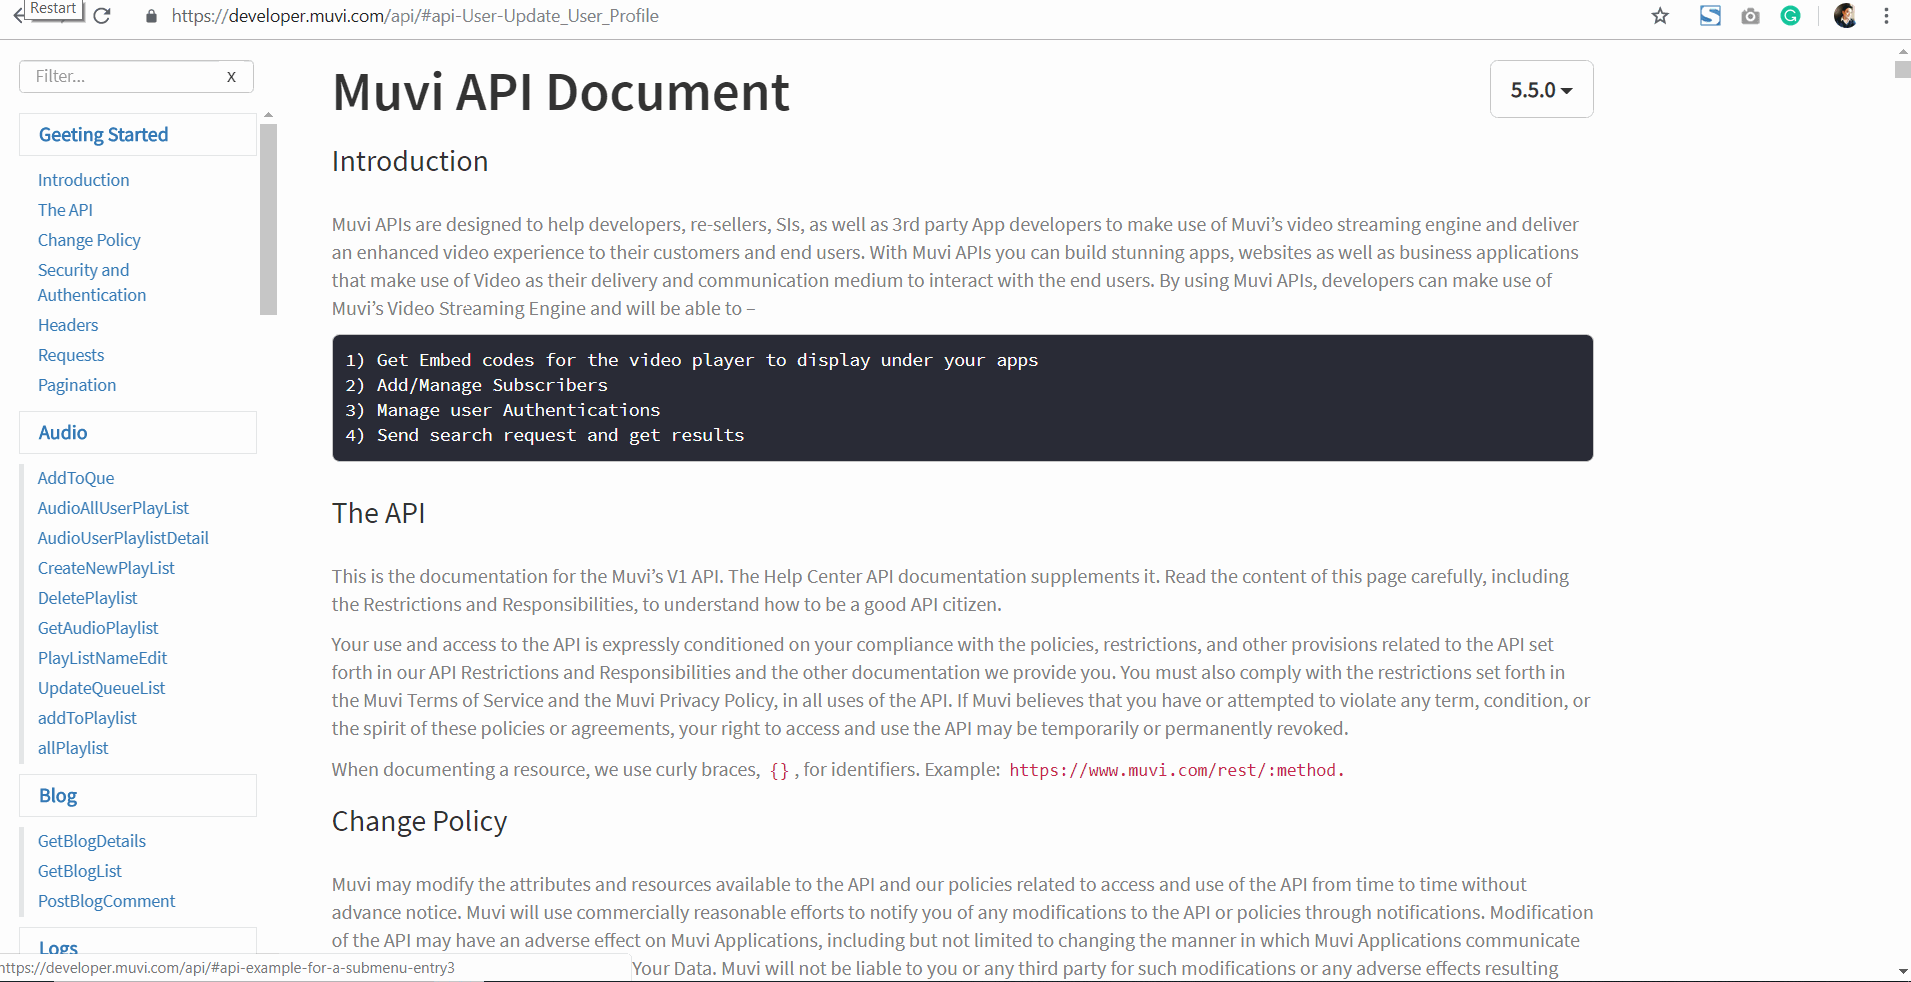Open the blue S extension icon
Image resolution: width=1911 pixels, height=982 pixels.
(1710, 16)
